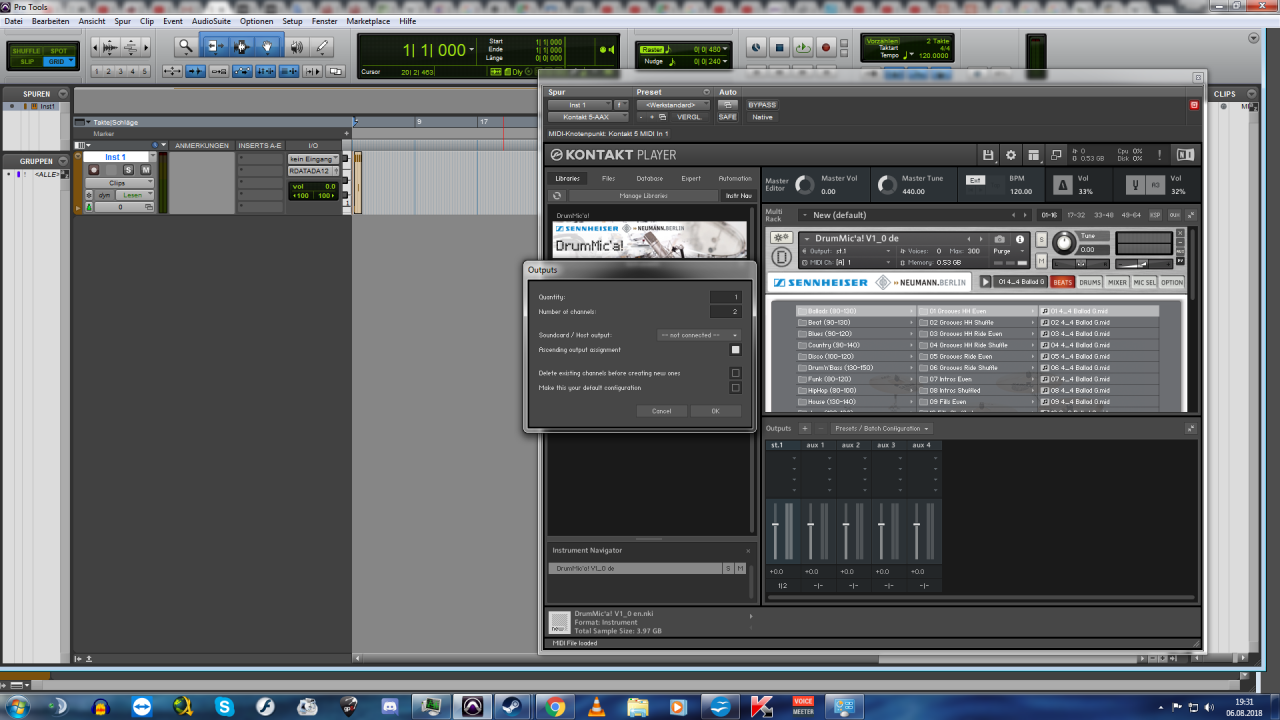Image resolution: width=1280 pixels, height=720 pixels.
Task: Click Number of channels input field
Action: [x=725, y=312]
